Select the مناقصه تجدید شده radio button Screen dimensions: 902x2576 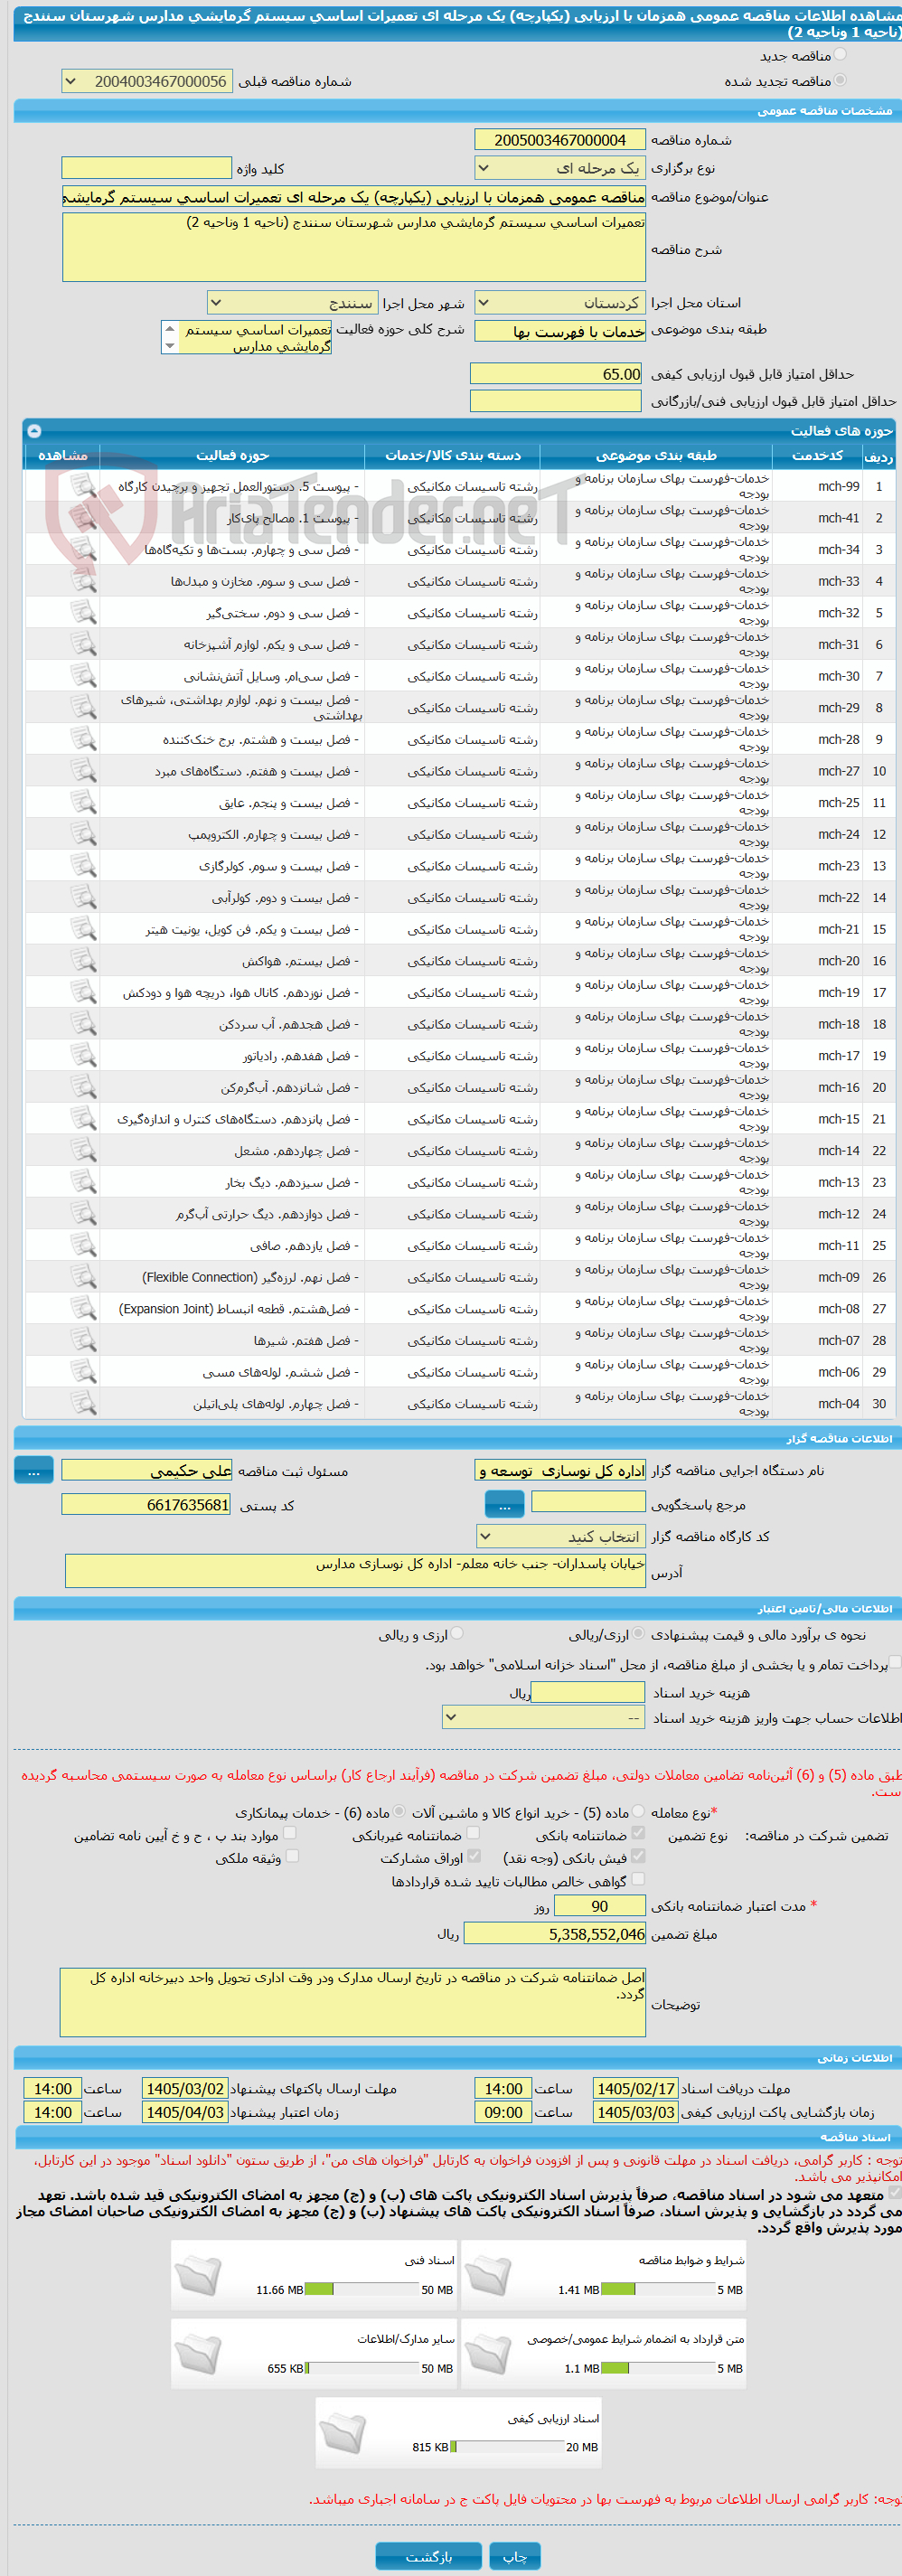point(840,80)
